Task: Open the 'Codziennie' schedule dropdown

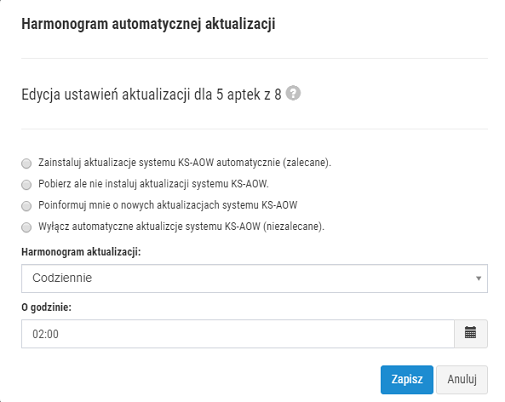Action: point(254,278)
